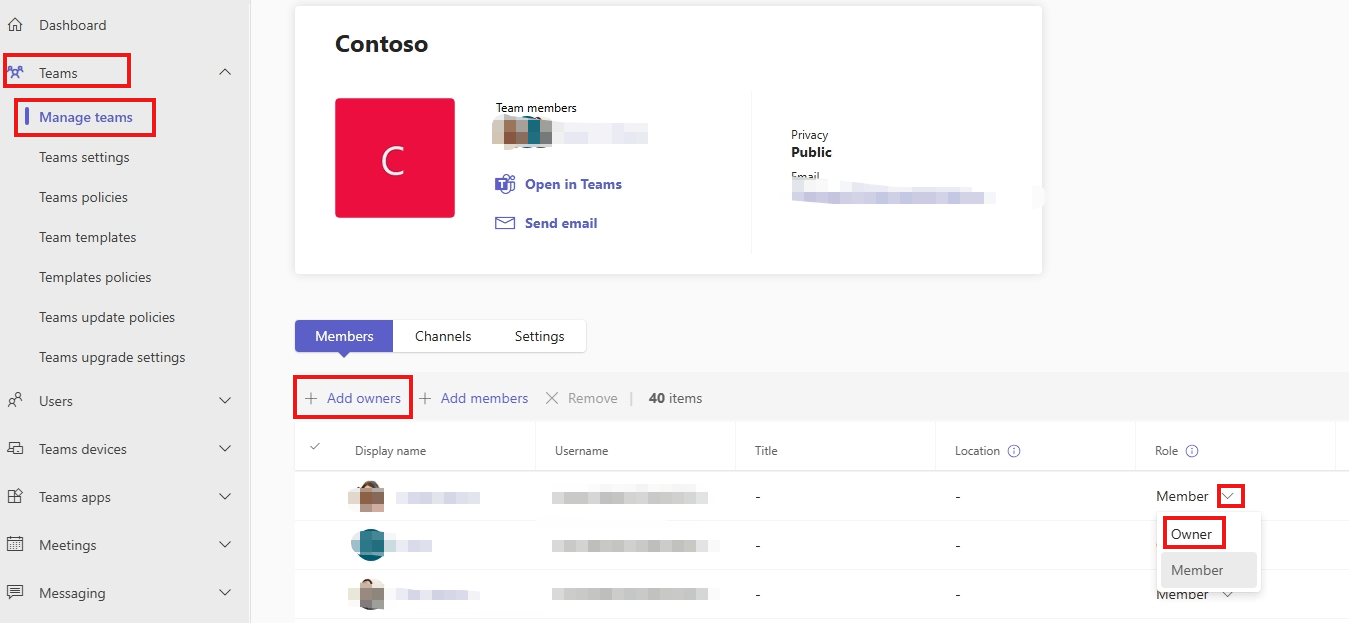
Task: Expand the Messaging section chevron
Action: 225,592
